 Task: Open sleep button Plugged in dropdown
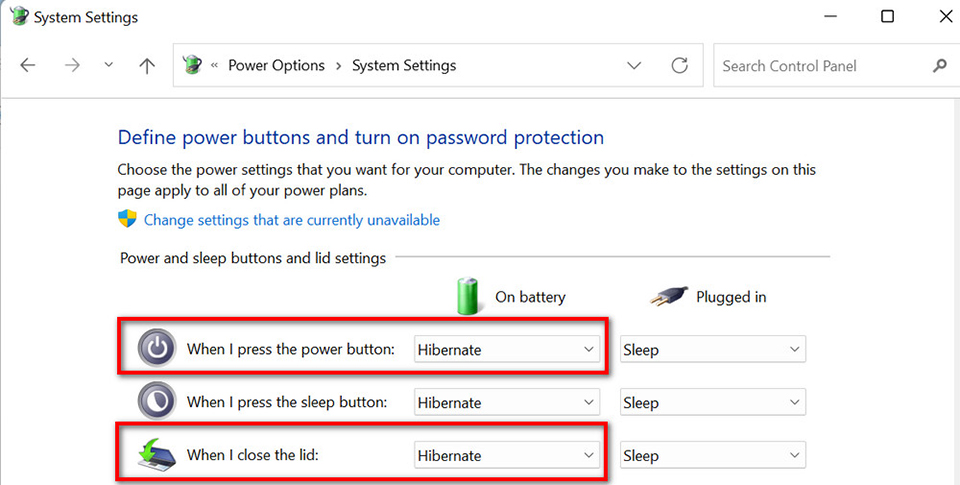point(712,403)
